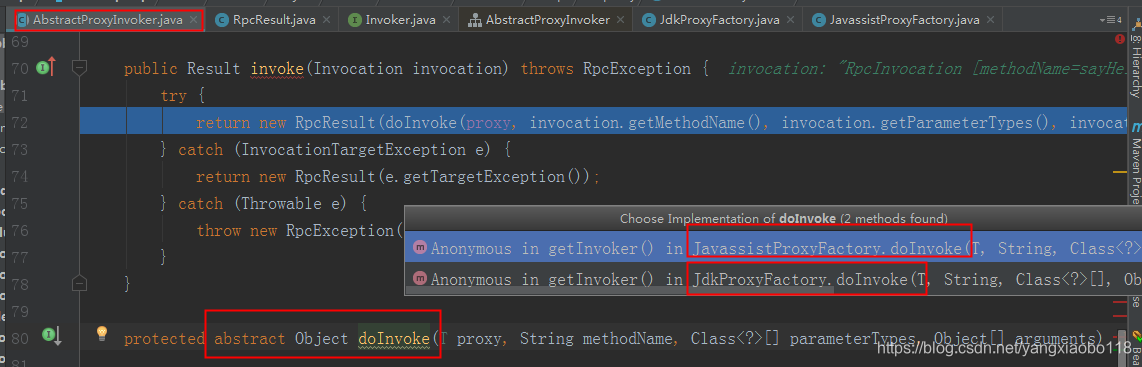Click the interface icon on Invoker.java tab
1142x367 pixels.
pos(354,20)
